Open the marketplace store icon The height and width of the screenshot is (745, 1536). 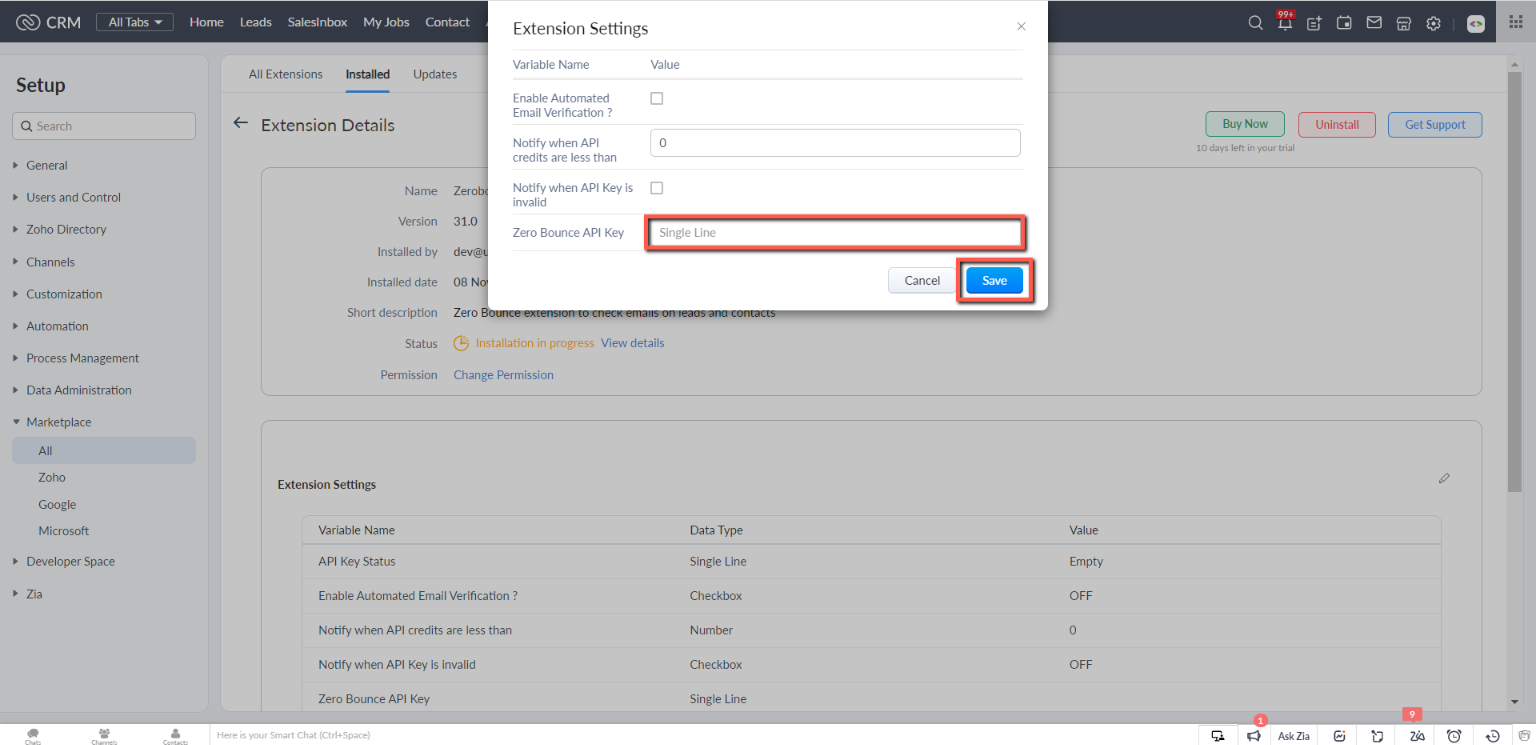(1403, 23)
